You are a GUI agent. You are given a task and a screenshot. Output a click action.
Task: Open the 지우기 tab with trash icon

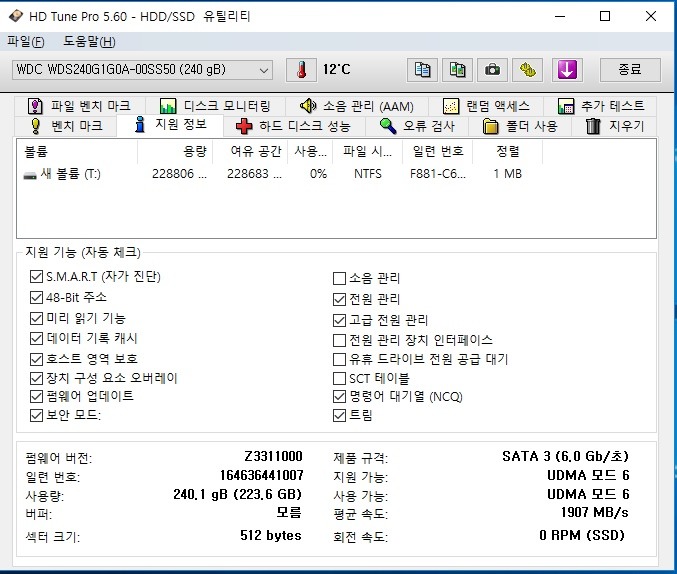615,126
